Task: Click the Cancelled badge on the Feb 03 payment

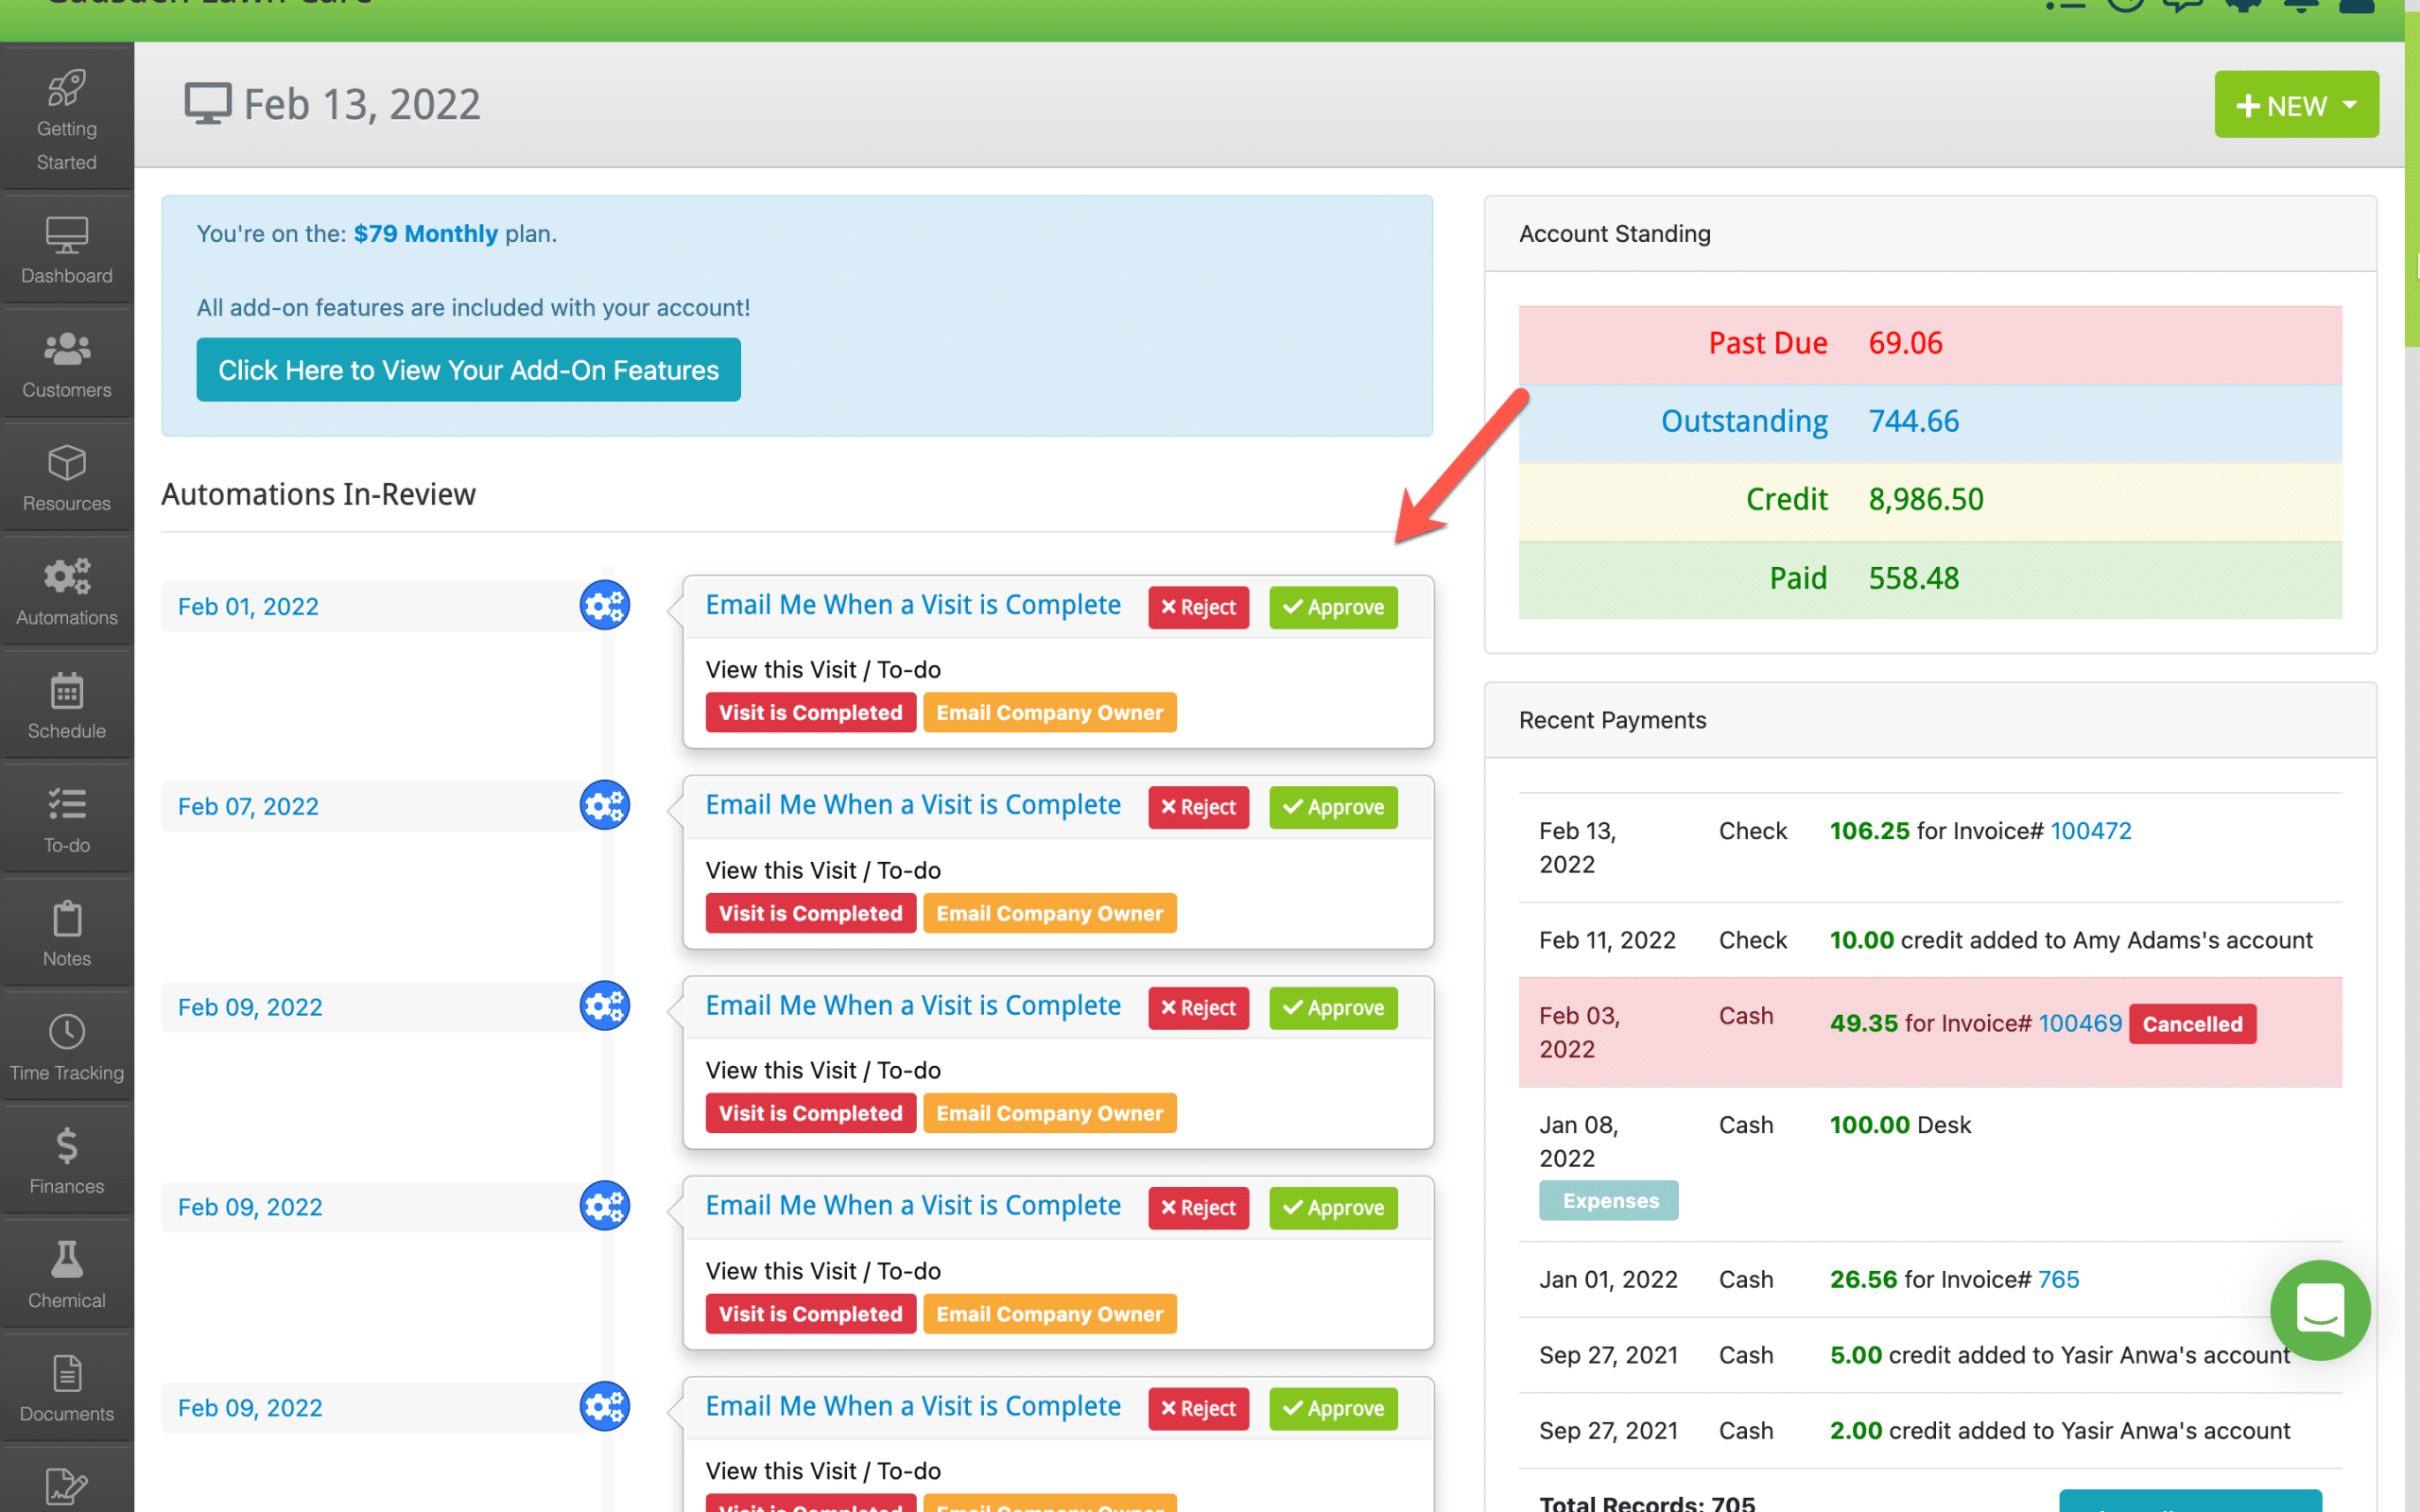Action: pos(2192,1023)
